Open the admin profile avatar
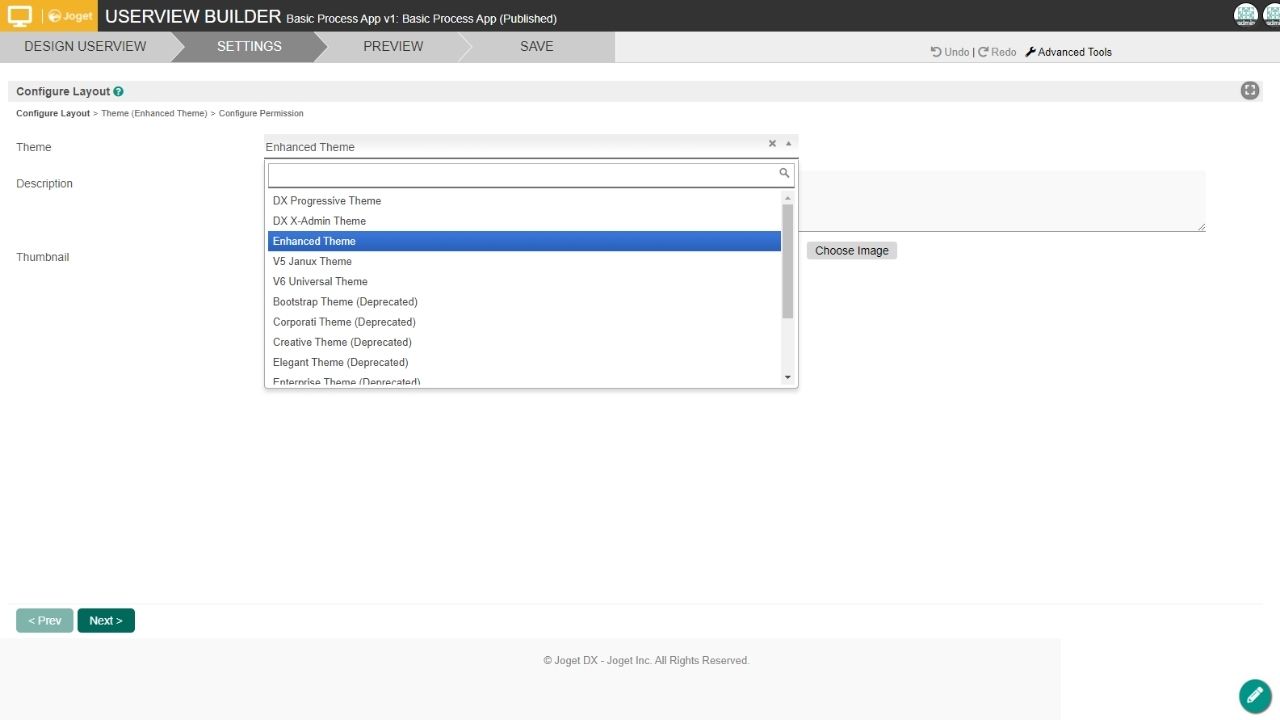1280x720 pixels. pyautogui.click(x=1246, y=15)
